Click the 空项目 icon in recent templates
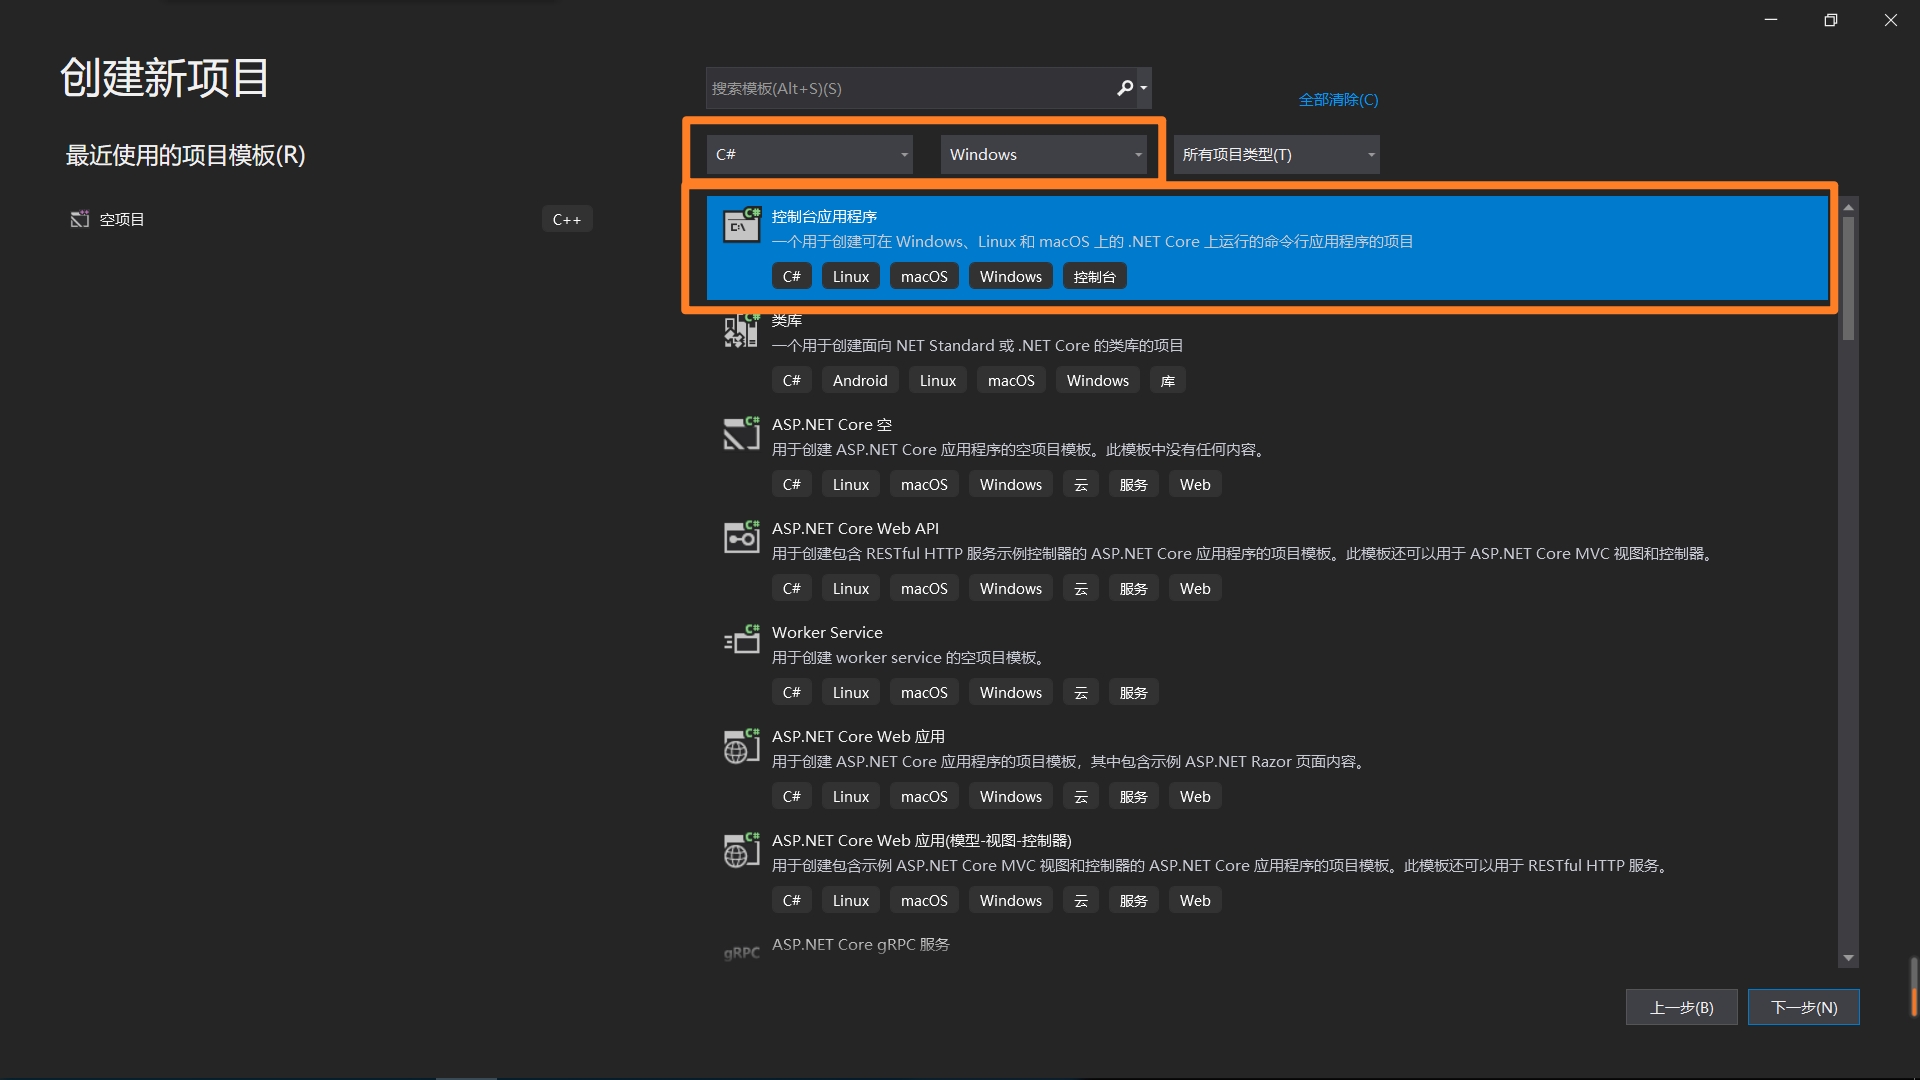The height and width of the screenshot is (1080, 1920). tap(80, 219)
